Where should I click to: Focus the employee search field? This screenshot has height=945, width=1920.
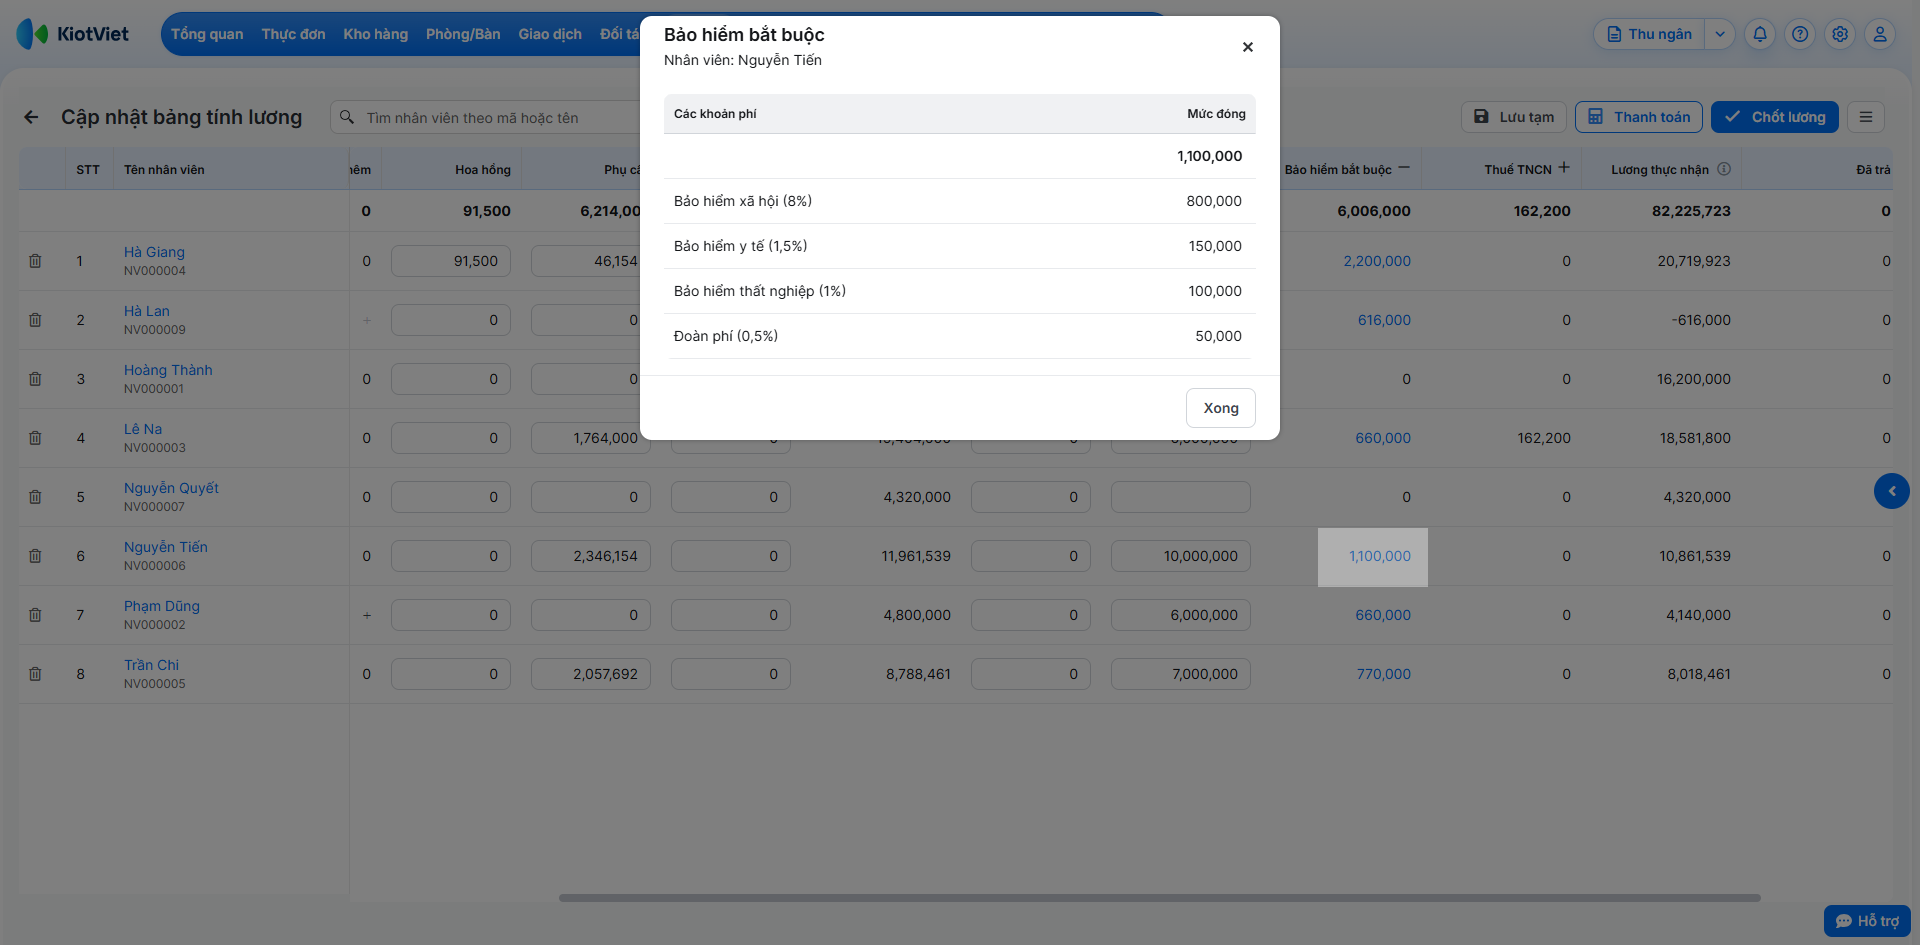[x=486, y=118]
